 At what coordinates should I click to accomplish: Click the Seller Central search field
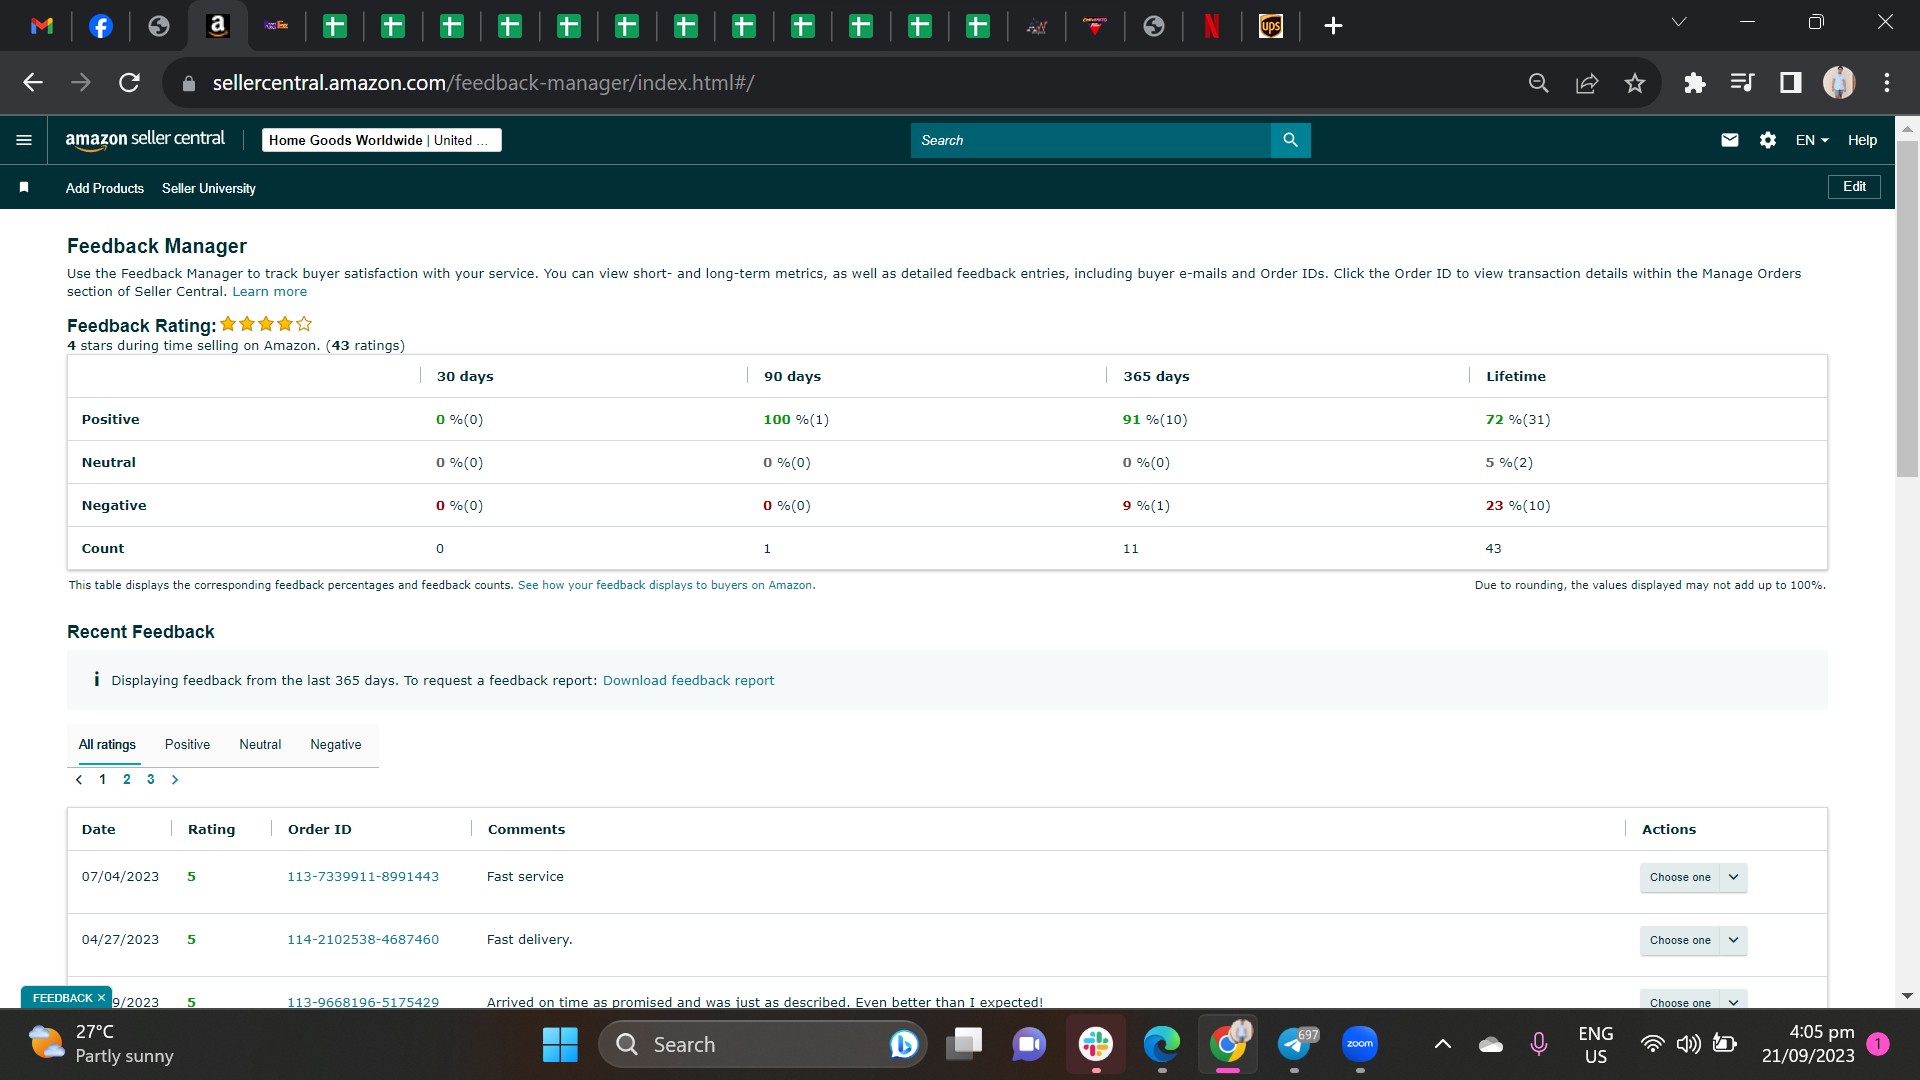pyautogui.click(x=1090, y=140)
